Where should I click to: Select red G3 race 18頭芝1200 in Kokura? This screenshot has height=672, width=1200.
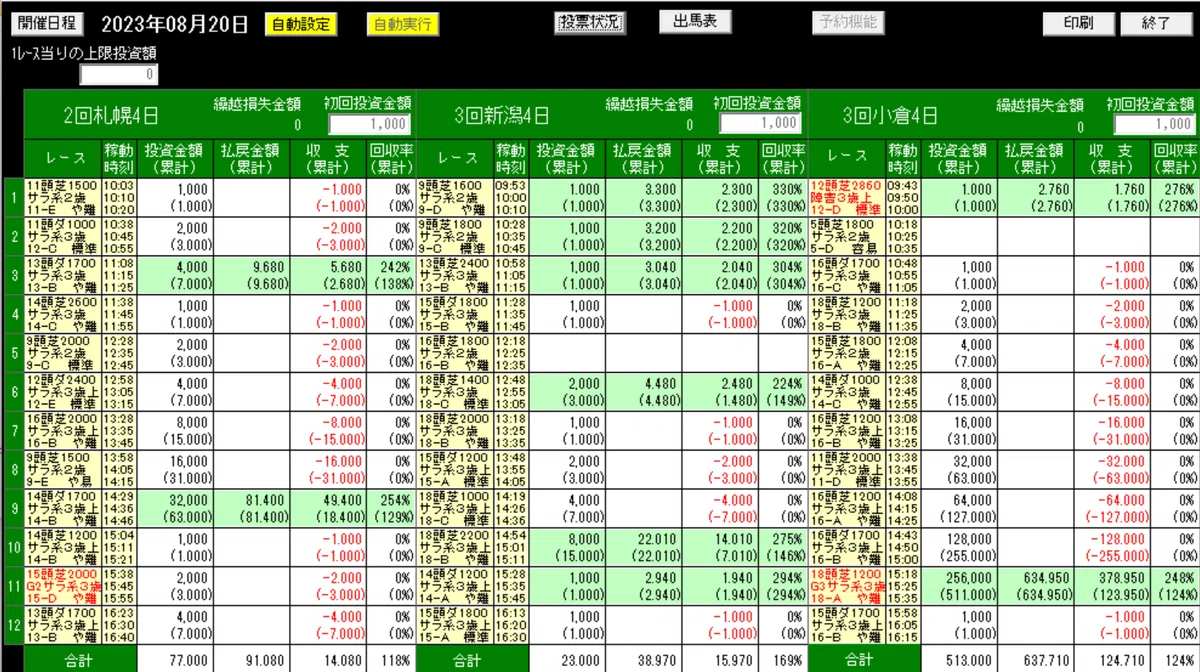click(x=846, y=586)
